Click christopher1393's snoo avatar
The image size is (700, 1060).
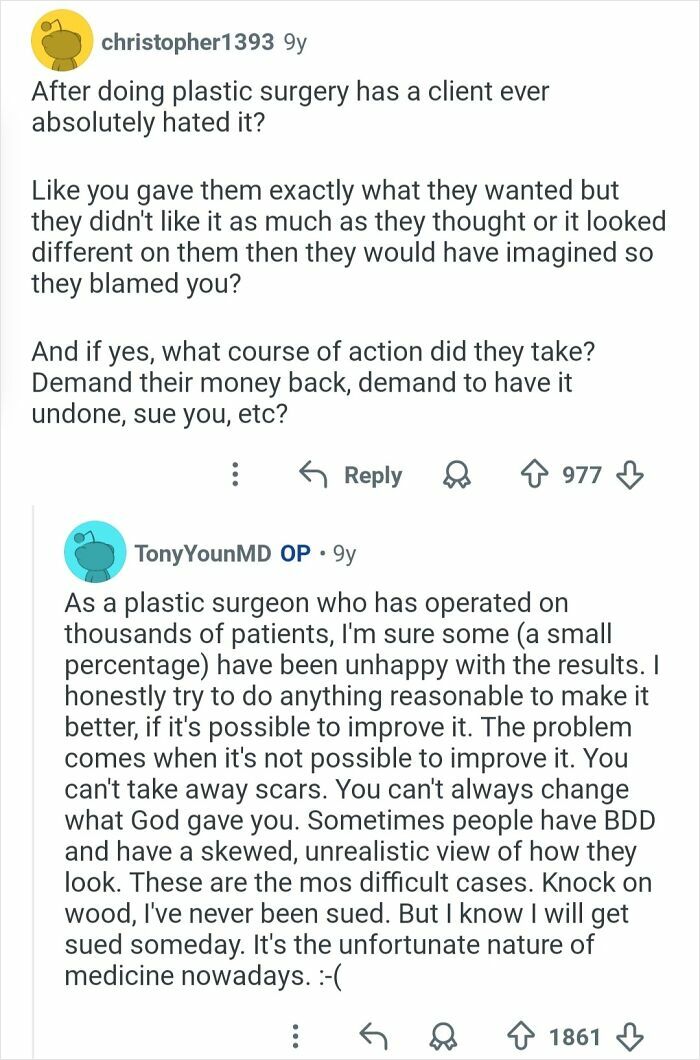(x=63, y=38)
